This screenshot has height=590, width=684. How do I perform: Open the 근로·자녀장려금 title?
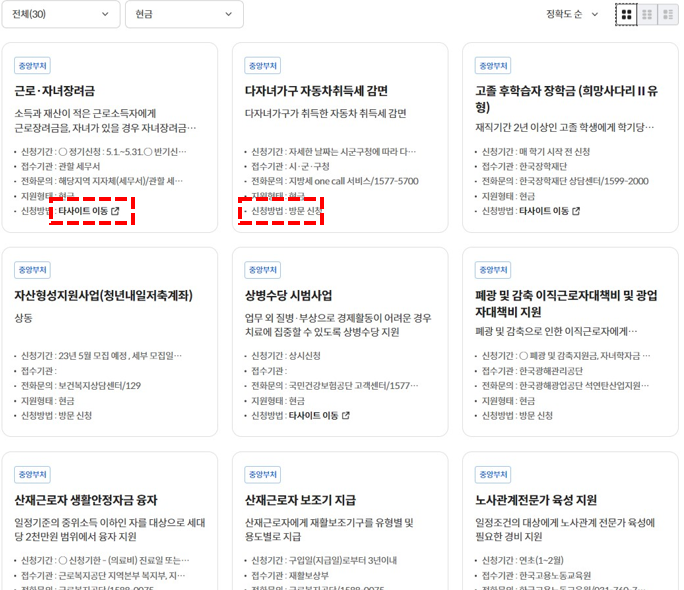pyautogui.click(x=55, y=91)
